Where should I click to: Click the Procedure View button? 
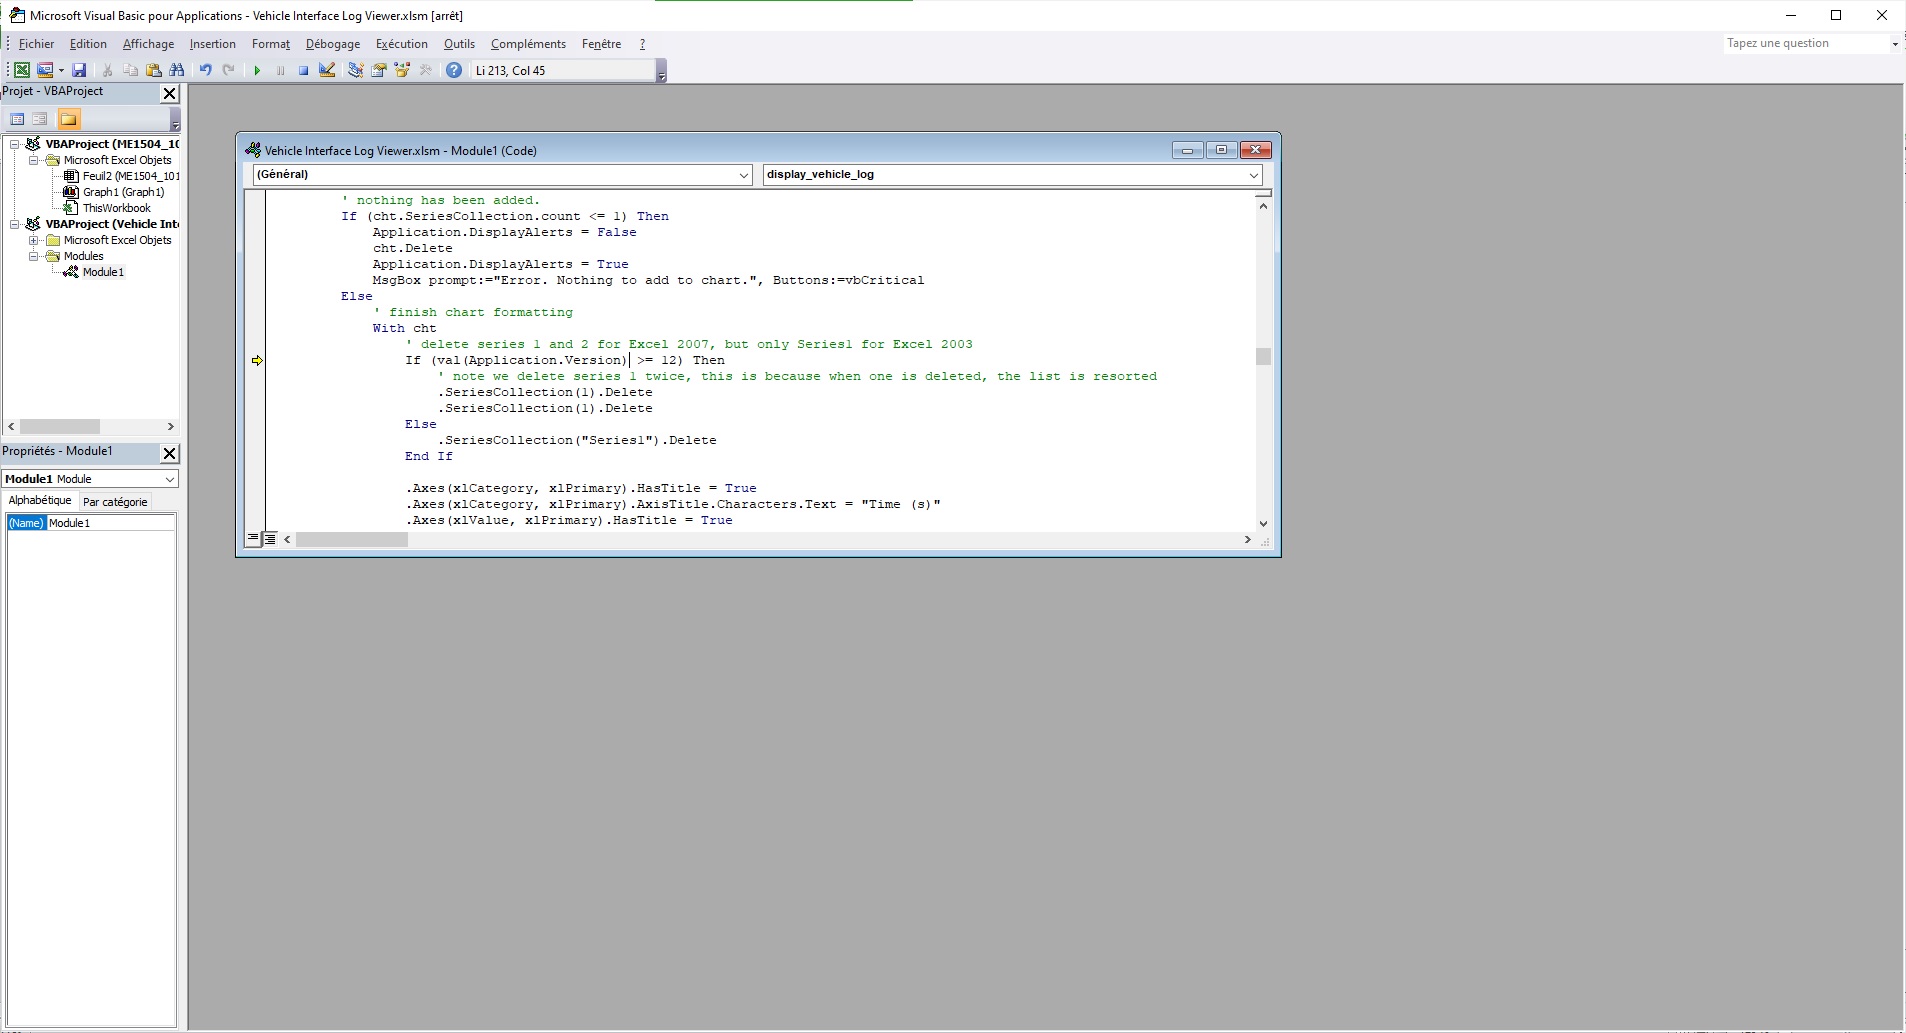pos(253,539)
